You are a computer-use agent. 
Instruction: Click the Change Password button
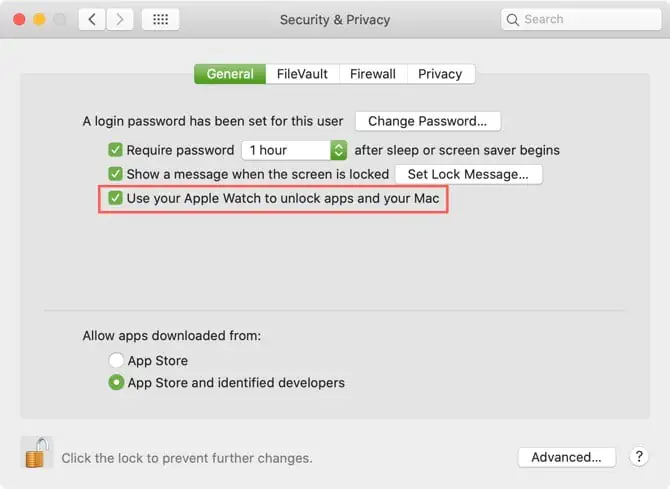click(x=427, y=121)
